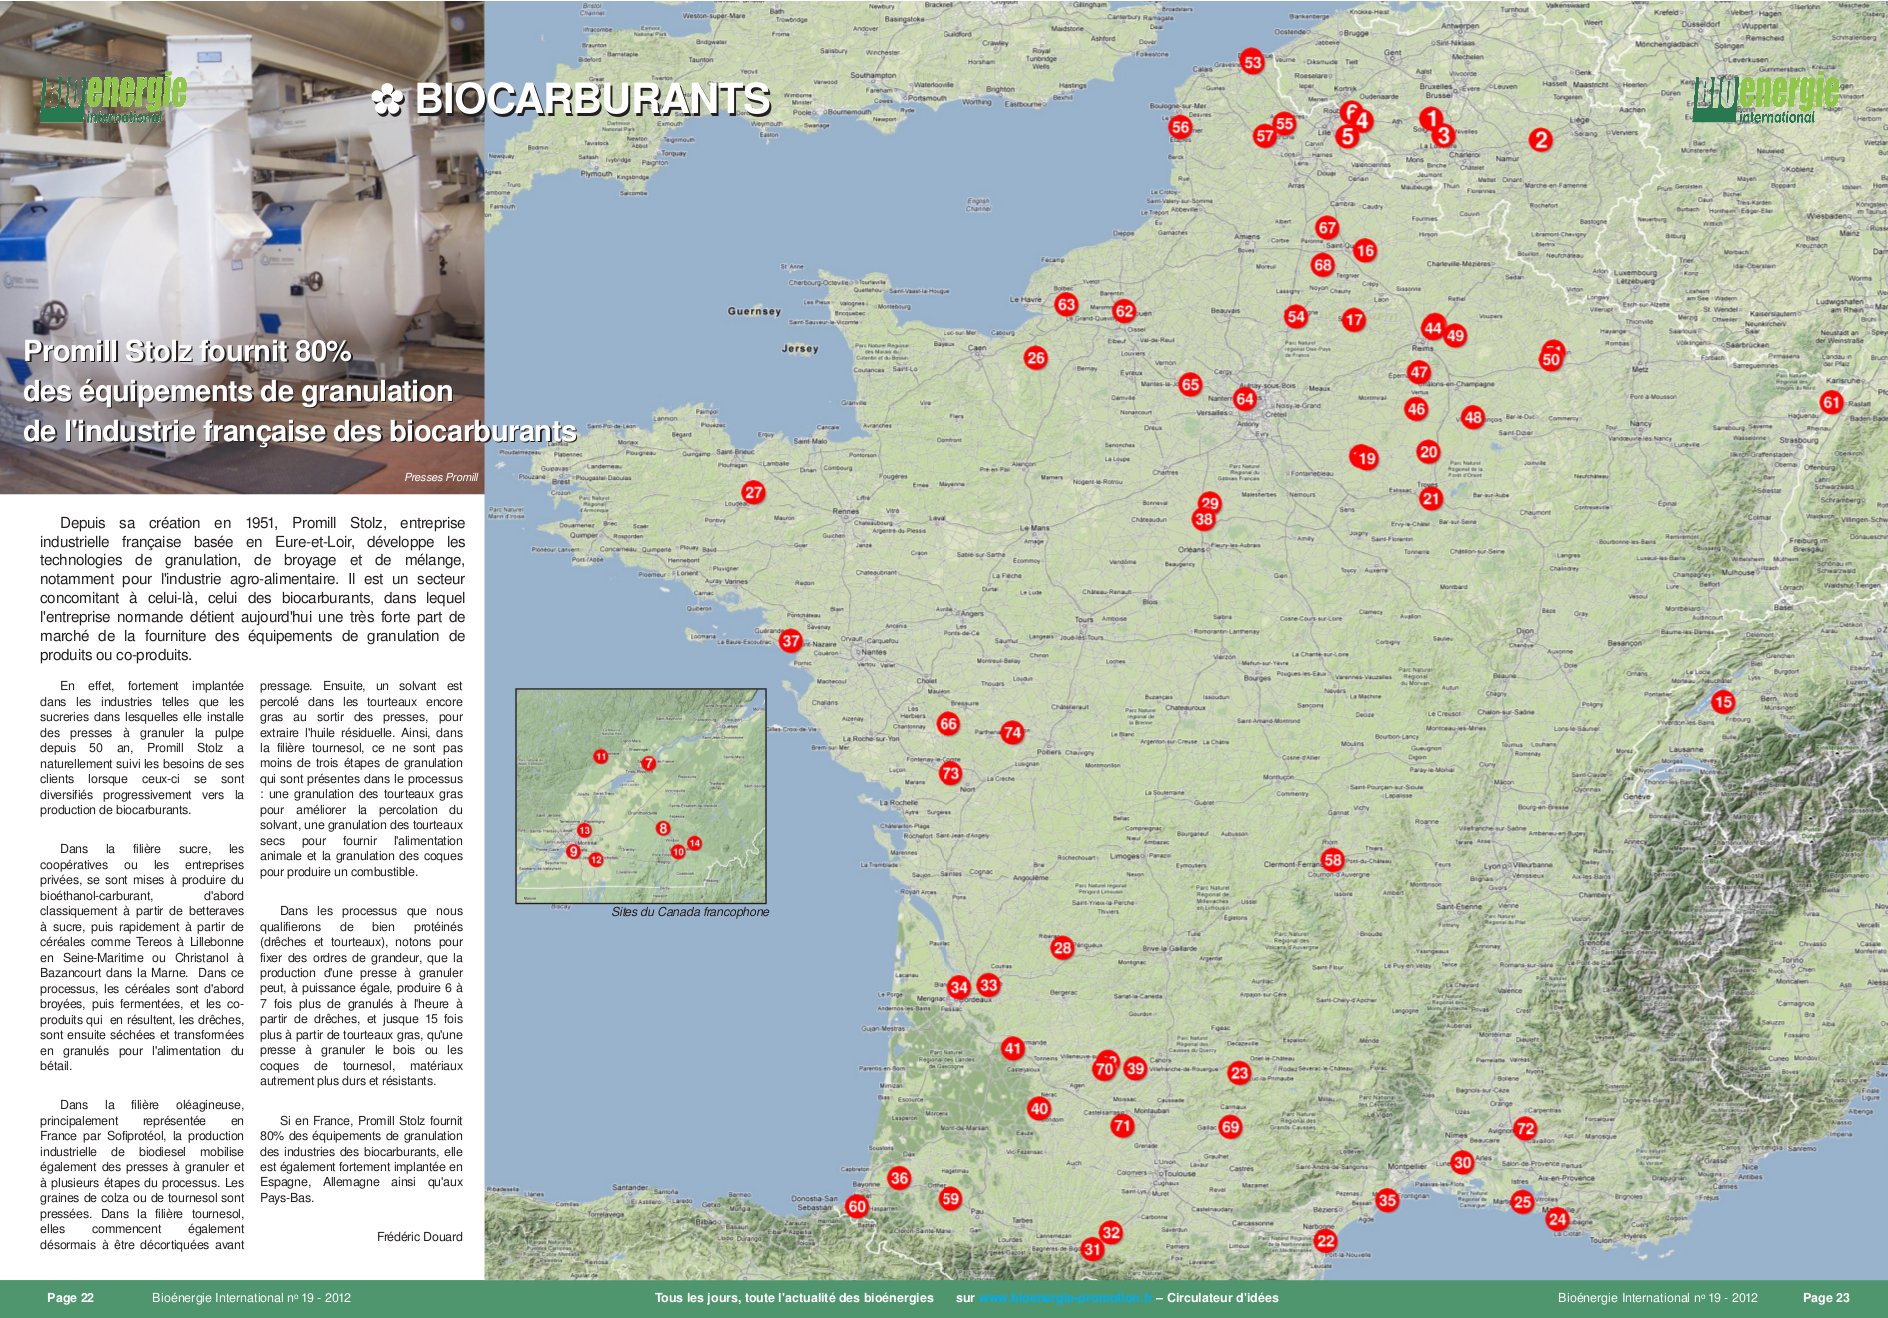Viewport: 1888px width, 1318px height.
Task: Select map marker 41
Action: tap(1012, 1048)
